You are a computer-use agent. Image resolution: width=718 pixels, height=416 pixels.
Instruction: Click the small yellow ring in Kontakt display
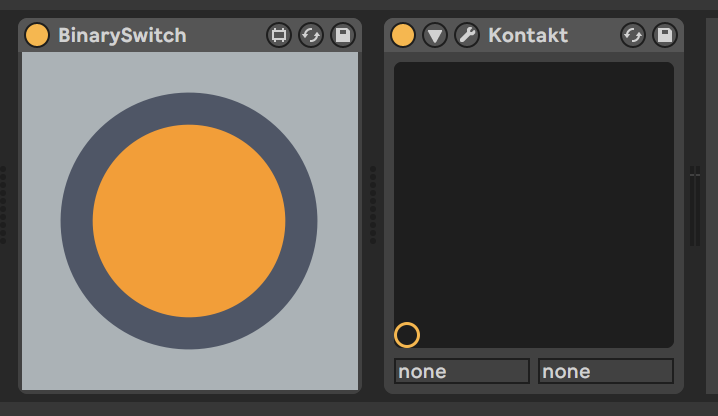pyautogui.click(x=407, y=335)
